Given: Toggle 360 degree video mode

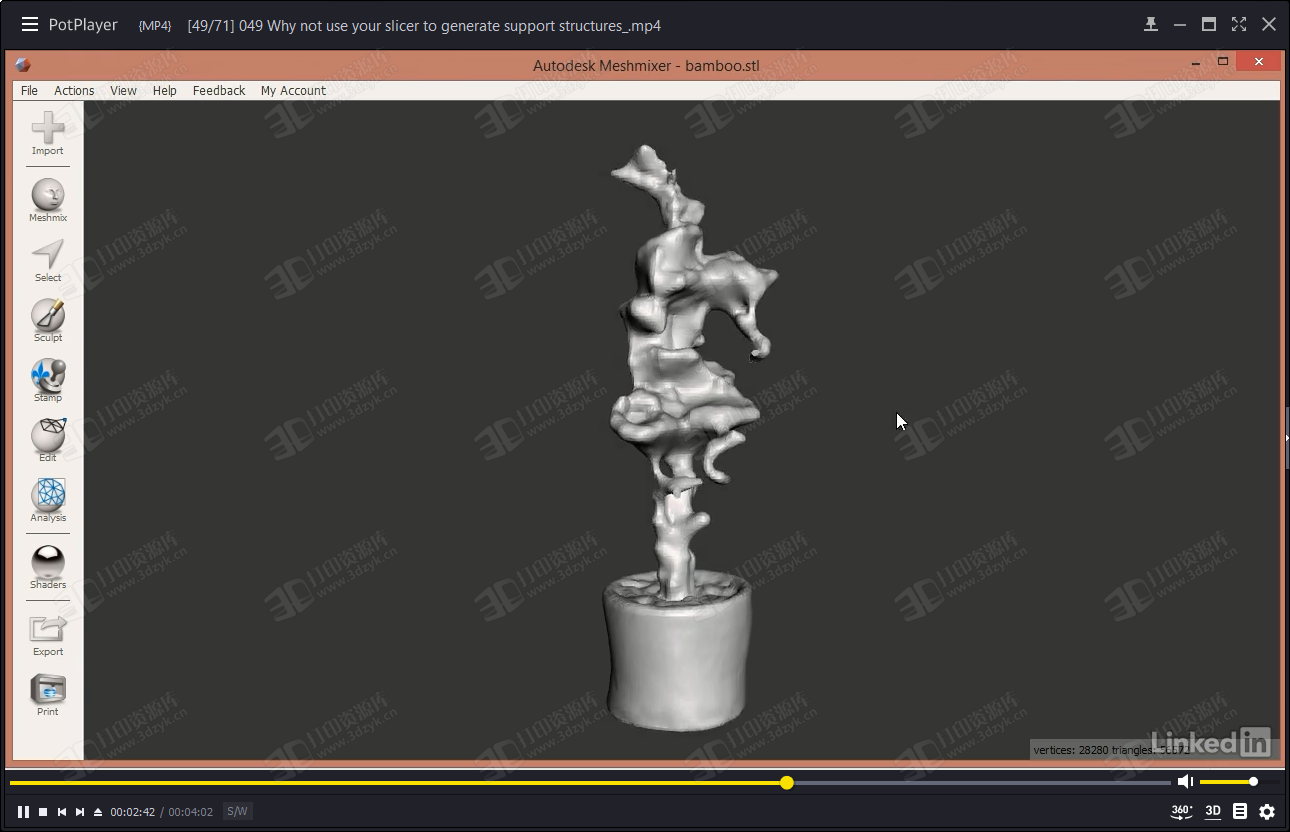Looking at the screenshot, I should point(1182,811).
